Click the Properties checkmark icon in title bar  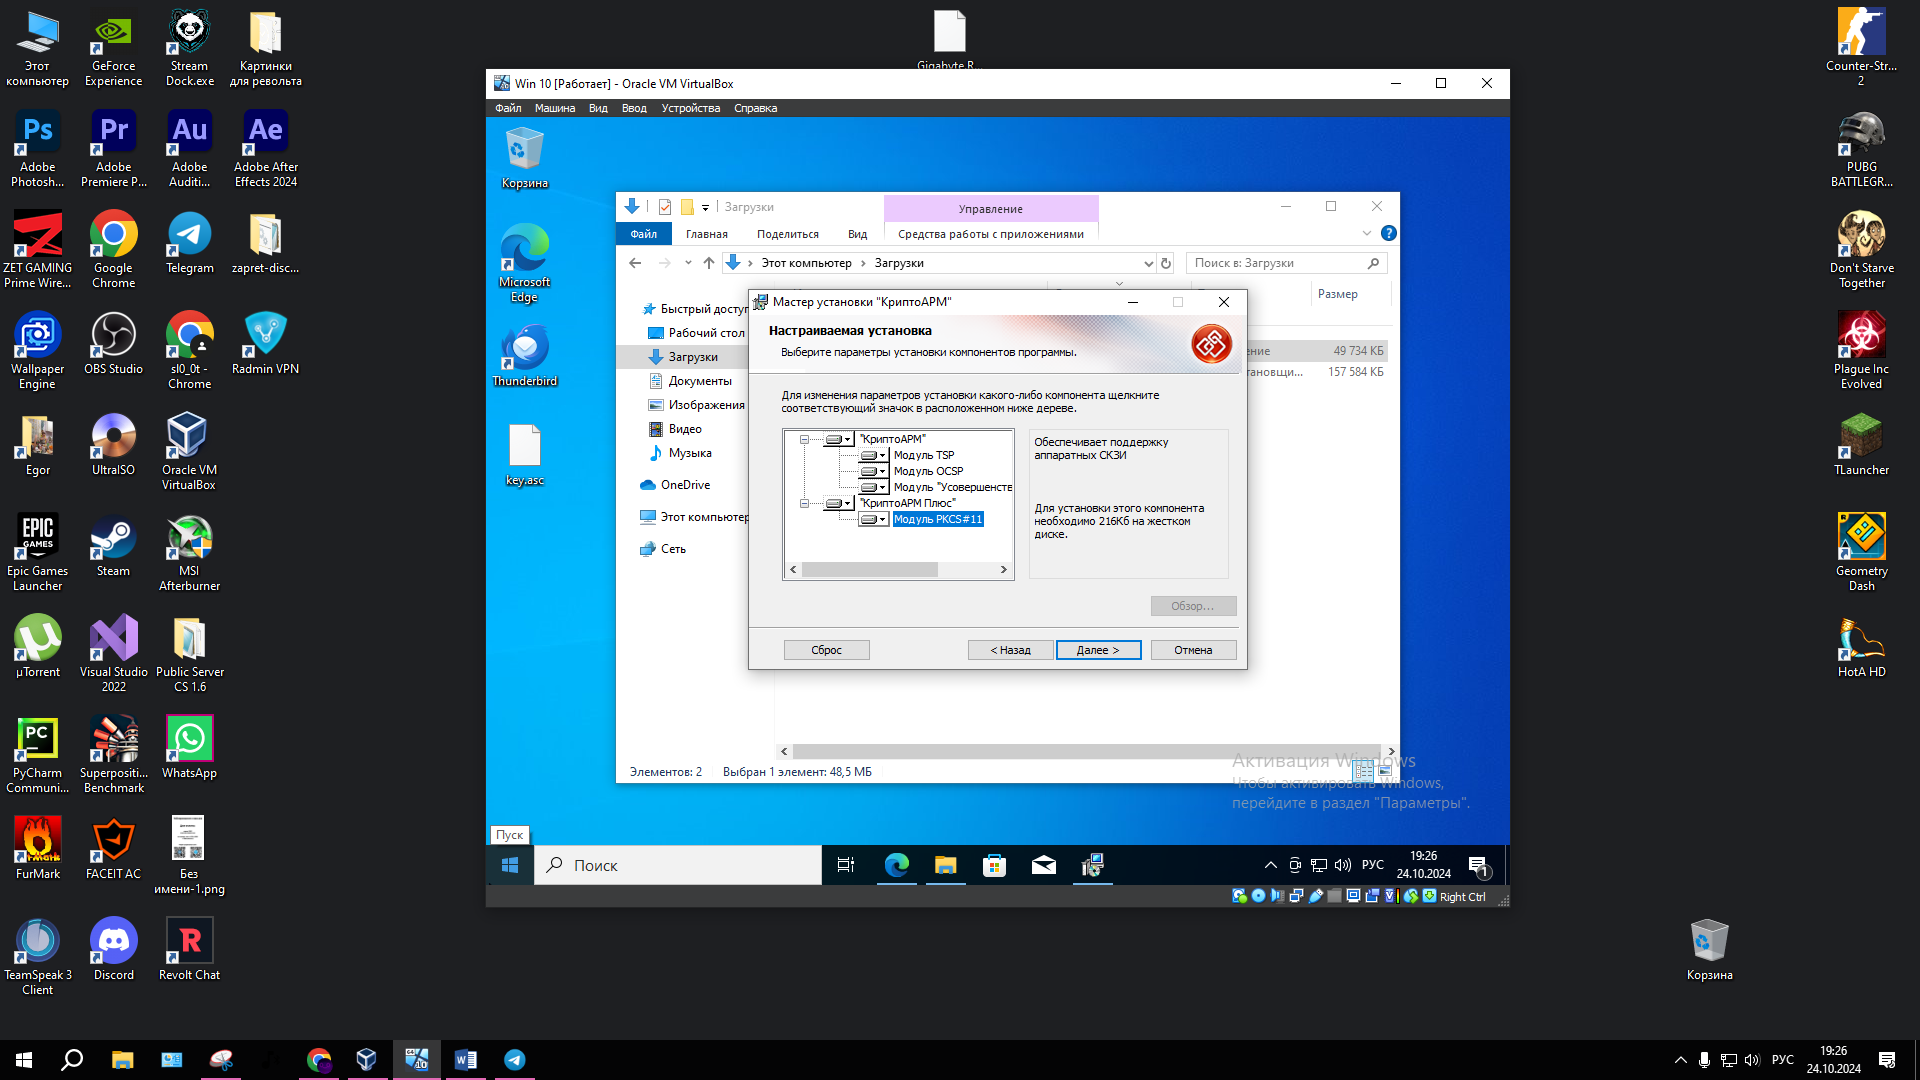665,207
